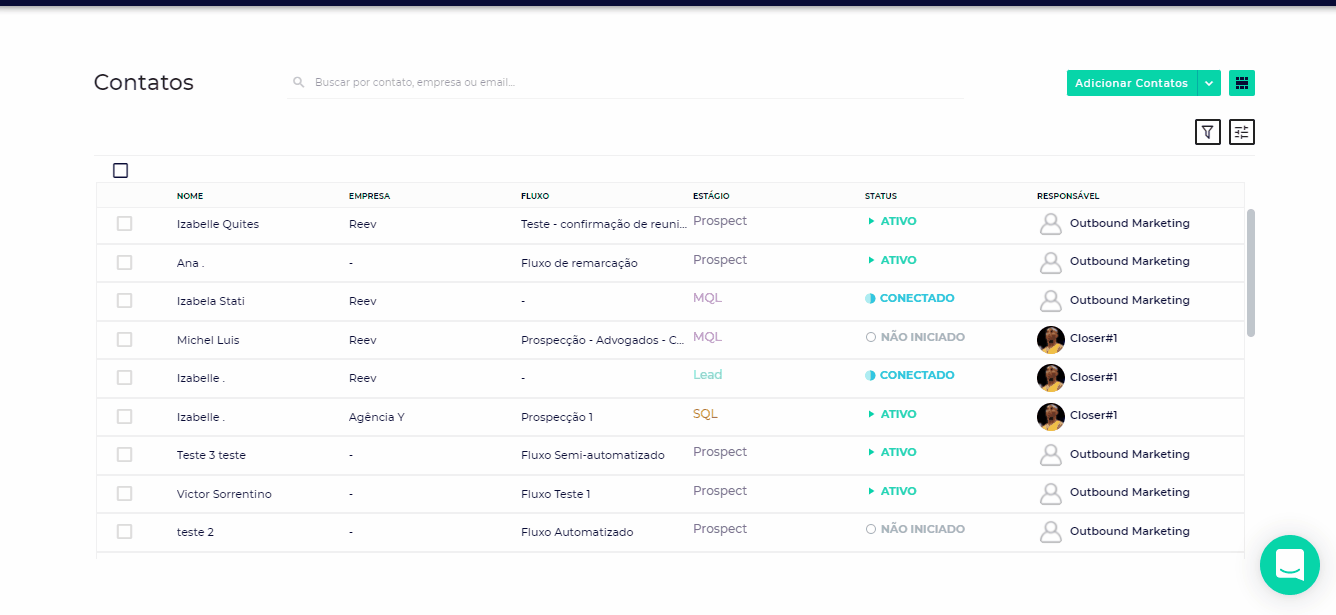Click Michel Luis's Closer#1 avatar
This screenshot has width=1336, height=615.
click(x=1050, y=339)
